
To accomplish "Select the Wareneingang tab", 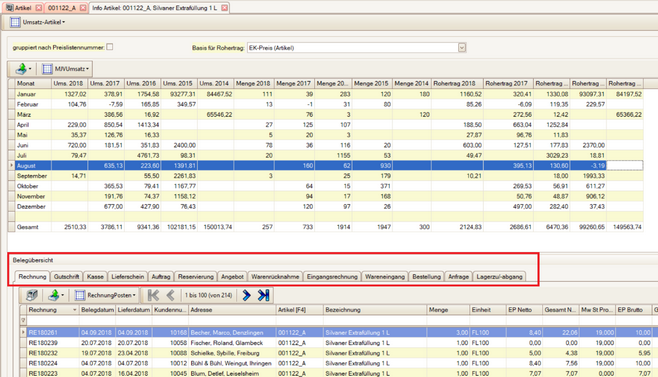I will 385,277.
